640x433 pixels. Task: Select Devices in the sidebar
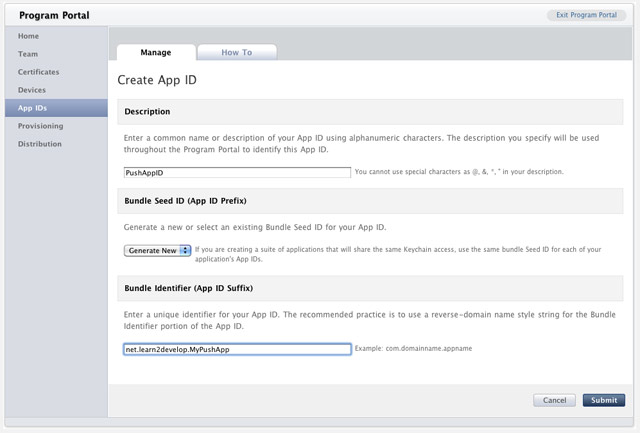[x=32, y=90]
